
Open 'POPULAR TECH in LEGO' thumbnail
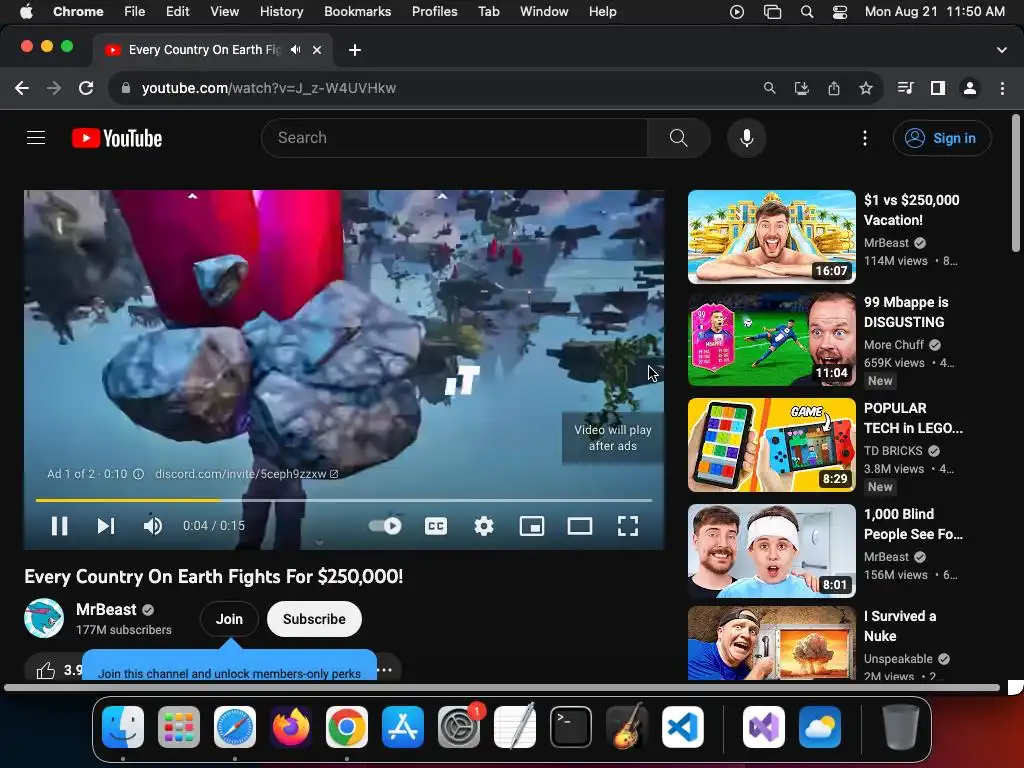tap(771, 445)
